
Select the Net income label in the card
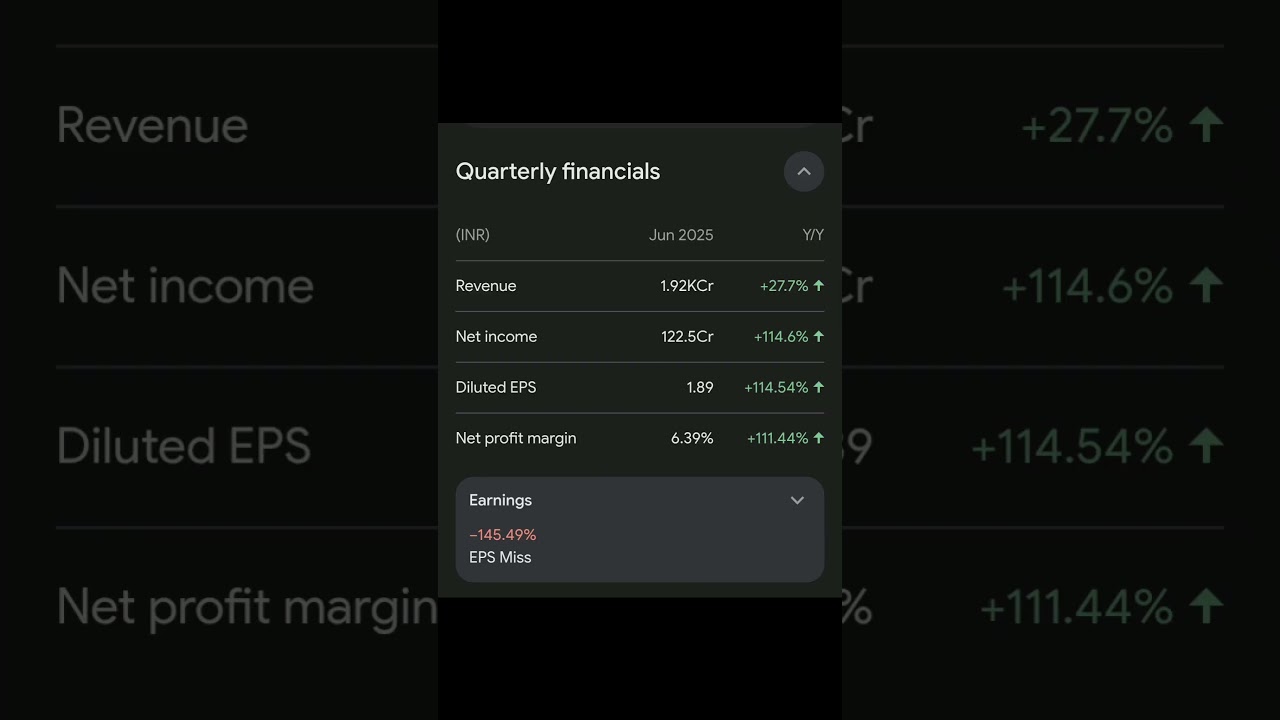pyautogui.click(x=496, y=337)
